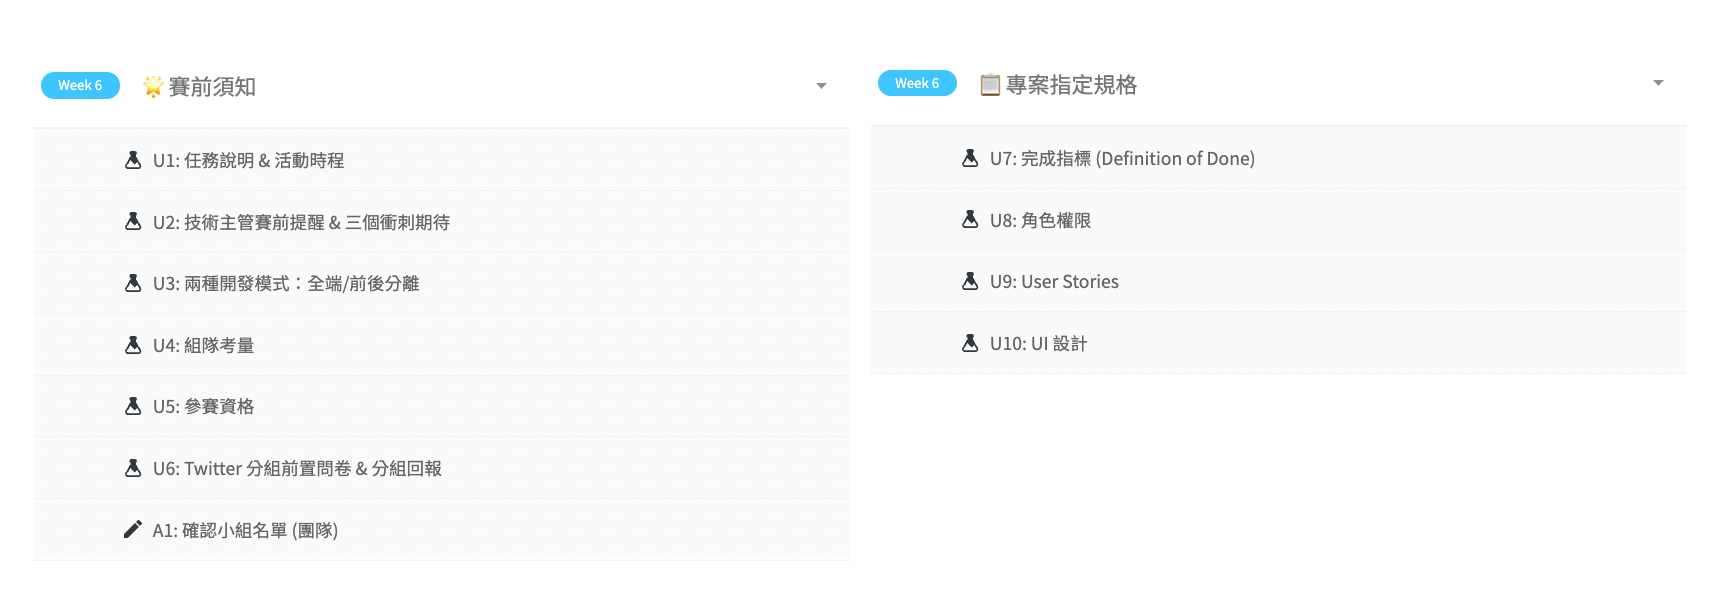Click the clipboard emoji beside 專案指定規格
This screenshot has width=1722, height=602.
pos(990,85)
